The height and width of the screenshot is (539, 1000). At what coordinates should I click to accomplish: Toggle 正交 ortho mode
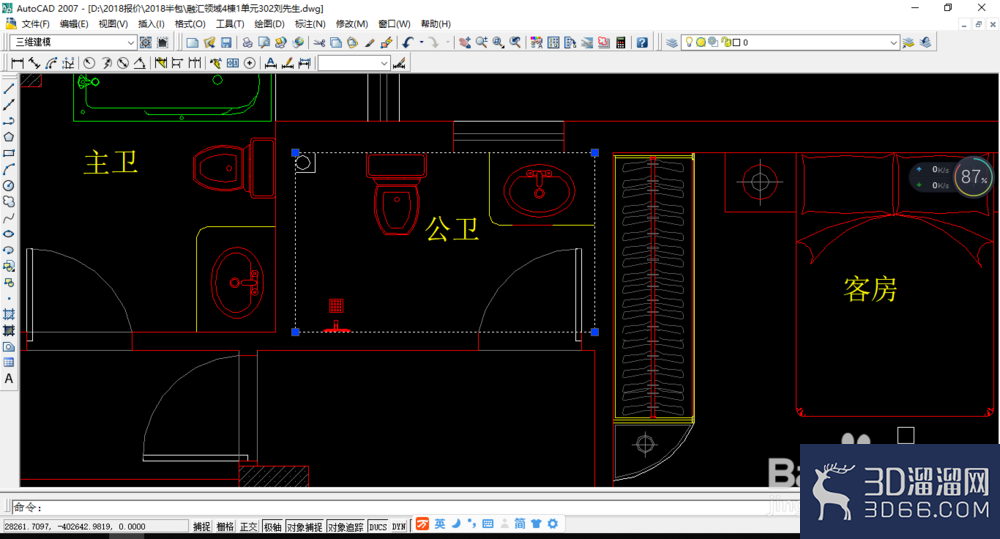[x=248, y=526]
